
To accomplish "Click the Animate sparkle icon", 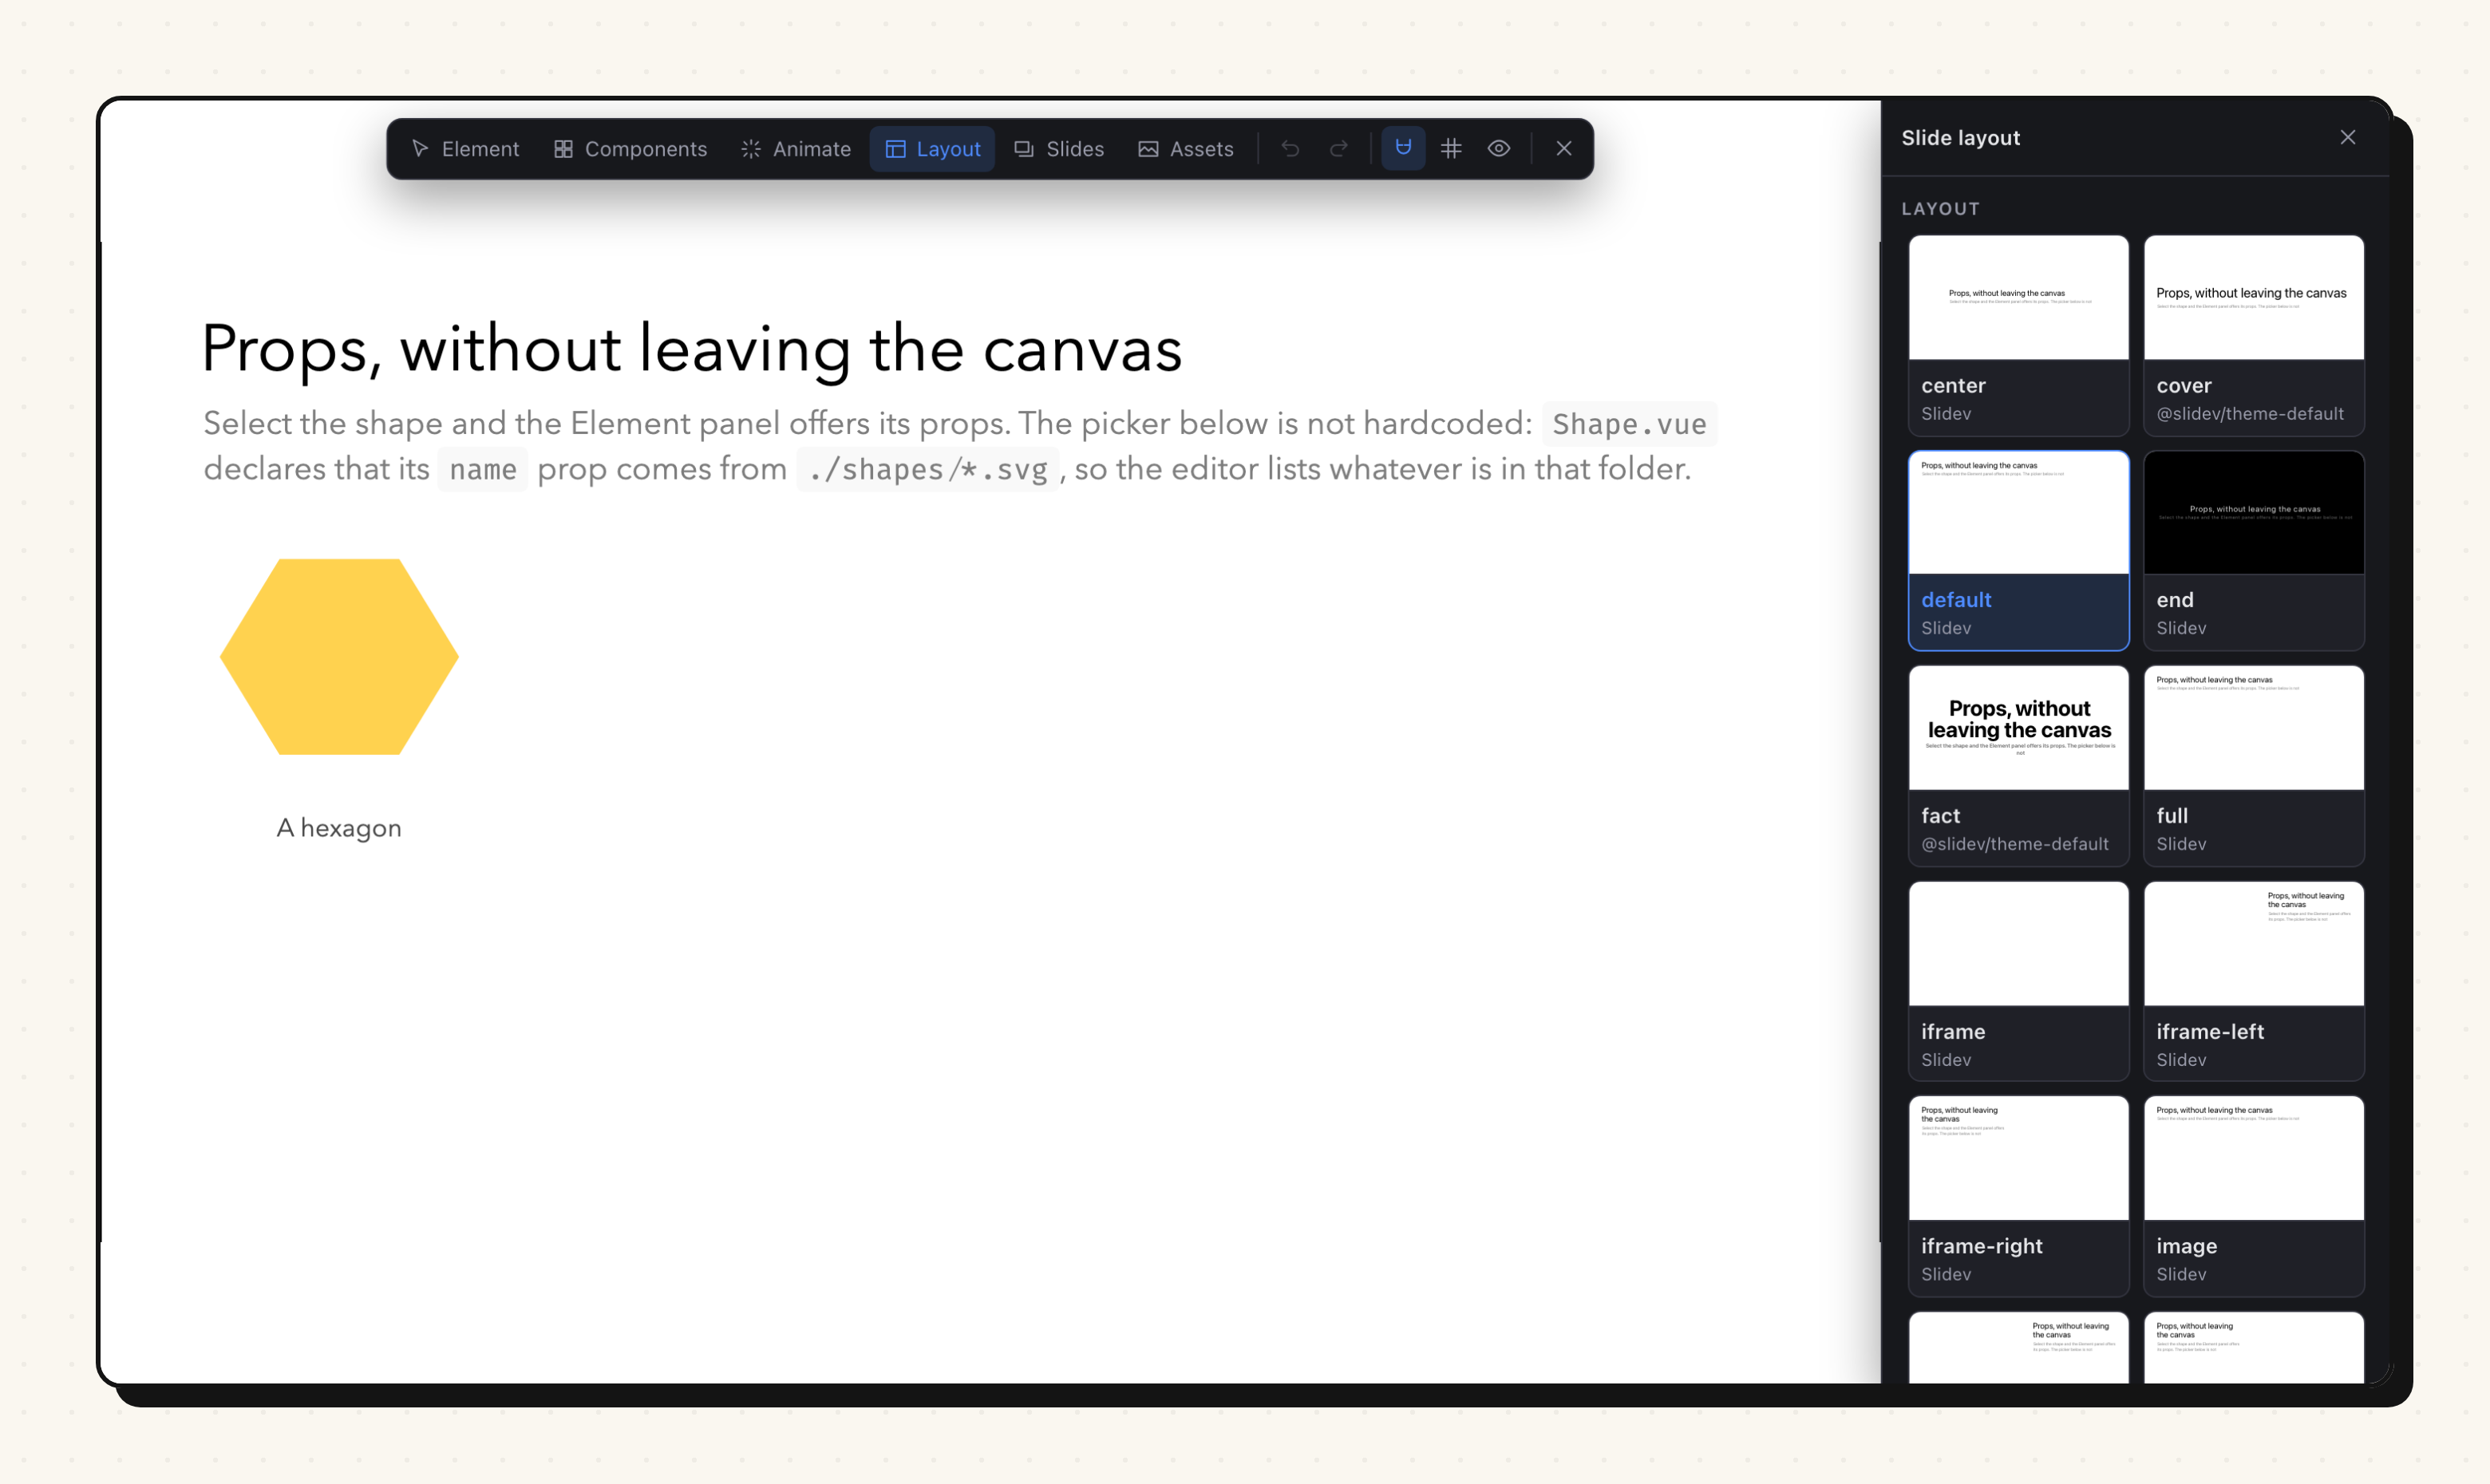I will (751, 149).
